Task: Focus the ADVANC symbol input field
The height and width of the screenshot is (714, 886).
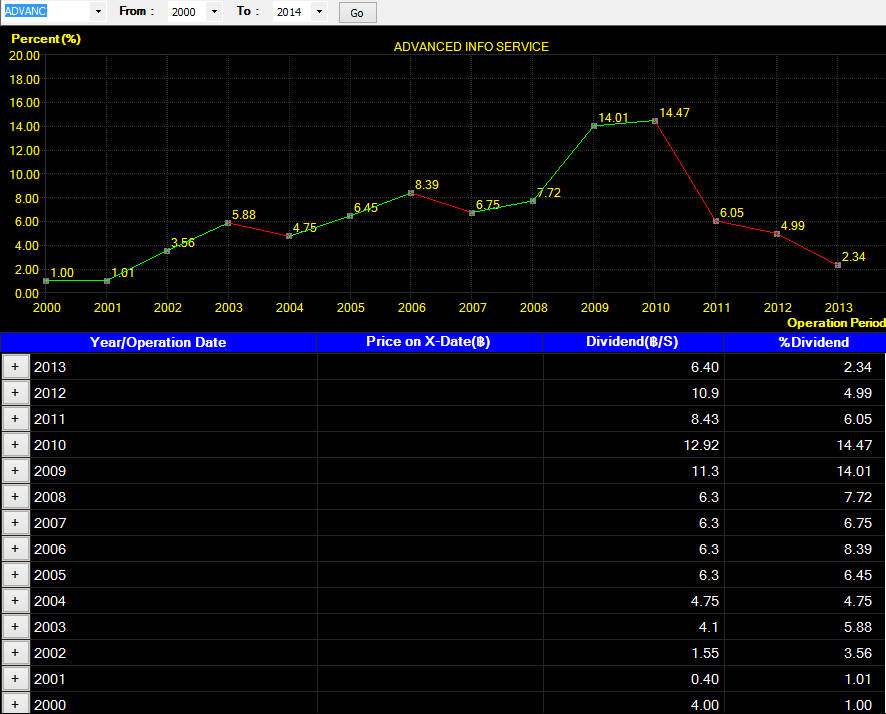Action: pos(46,11)
